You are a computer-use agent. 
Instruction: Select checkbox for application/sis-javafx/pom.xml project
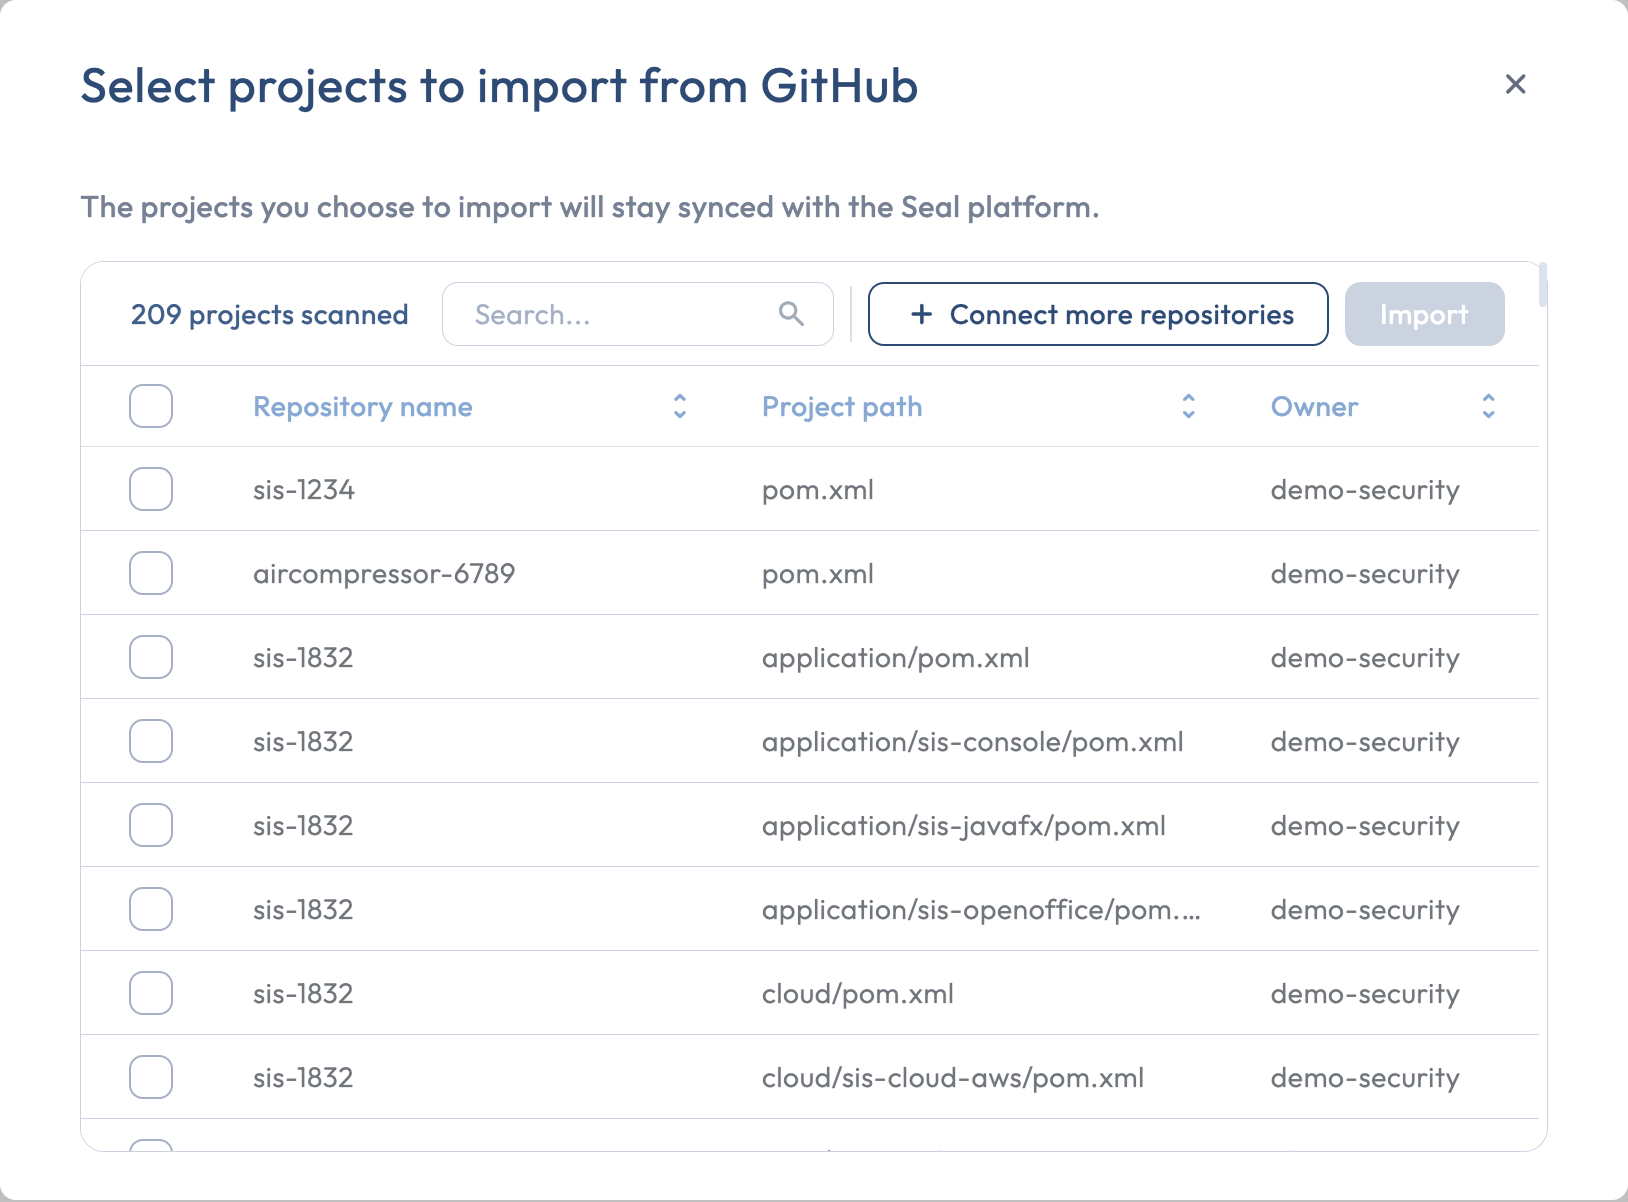151,825
